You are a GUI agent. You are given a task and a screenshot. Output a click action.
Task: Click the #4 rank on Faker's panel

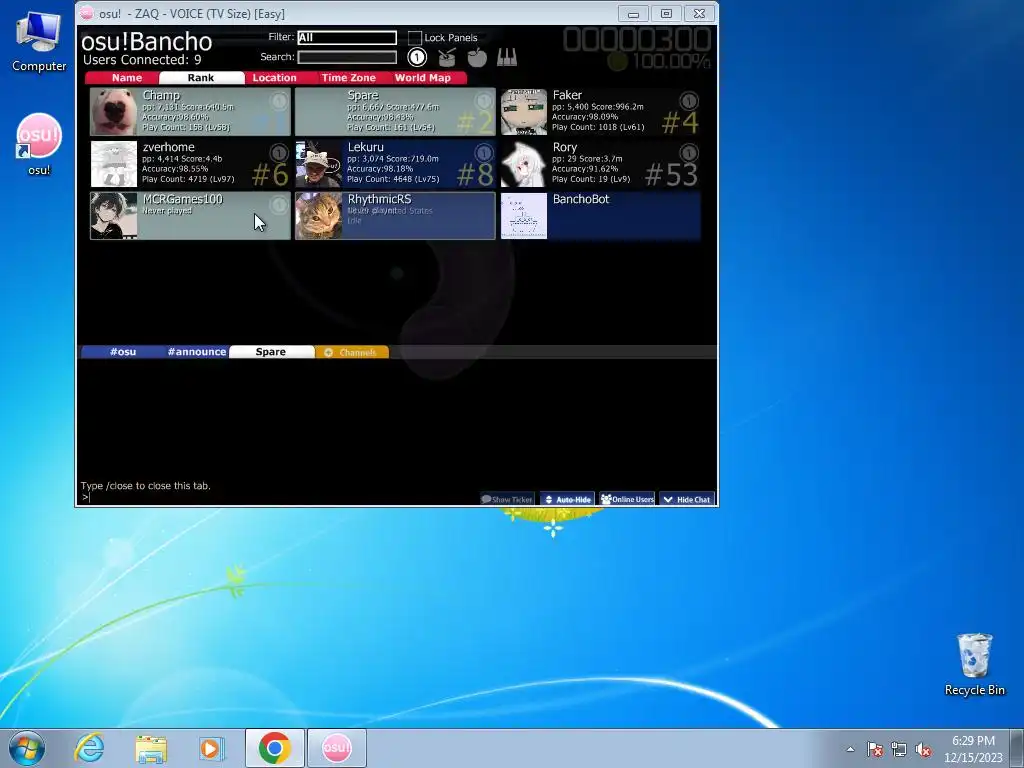coord(680,122)
